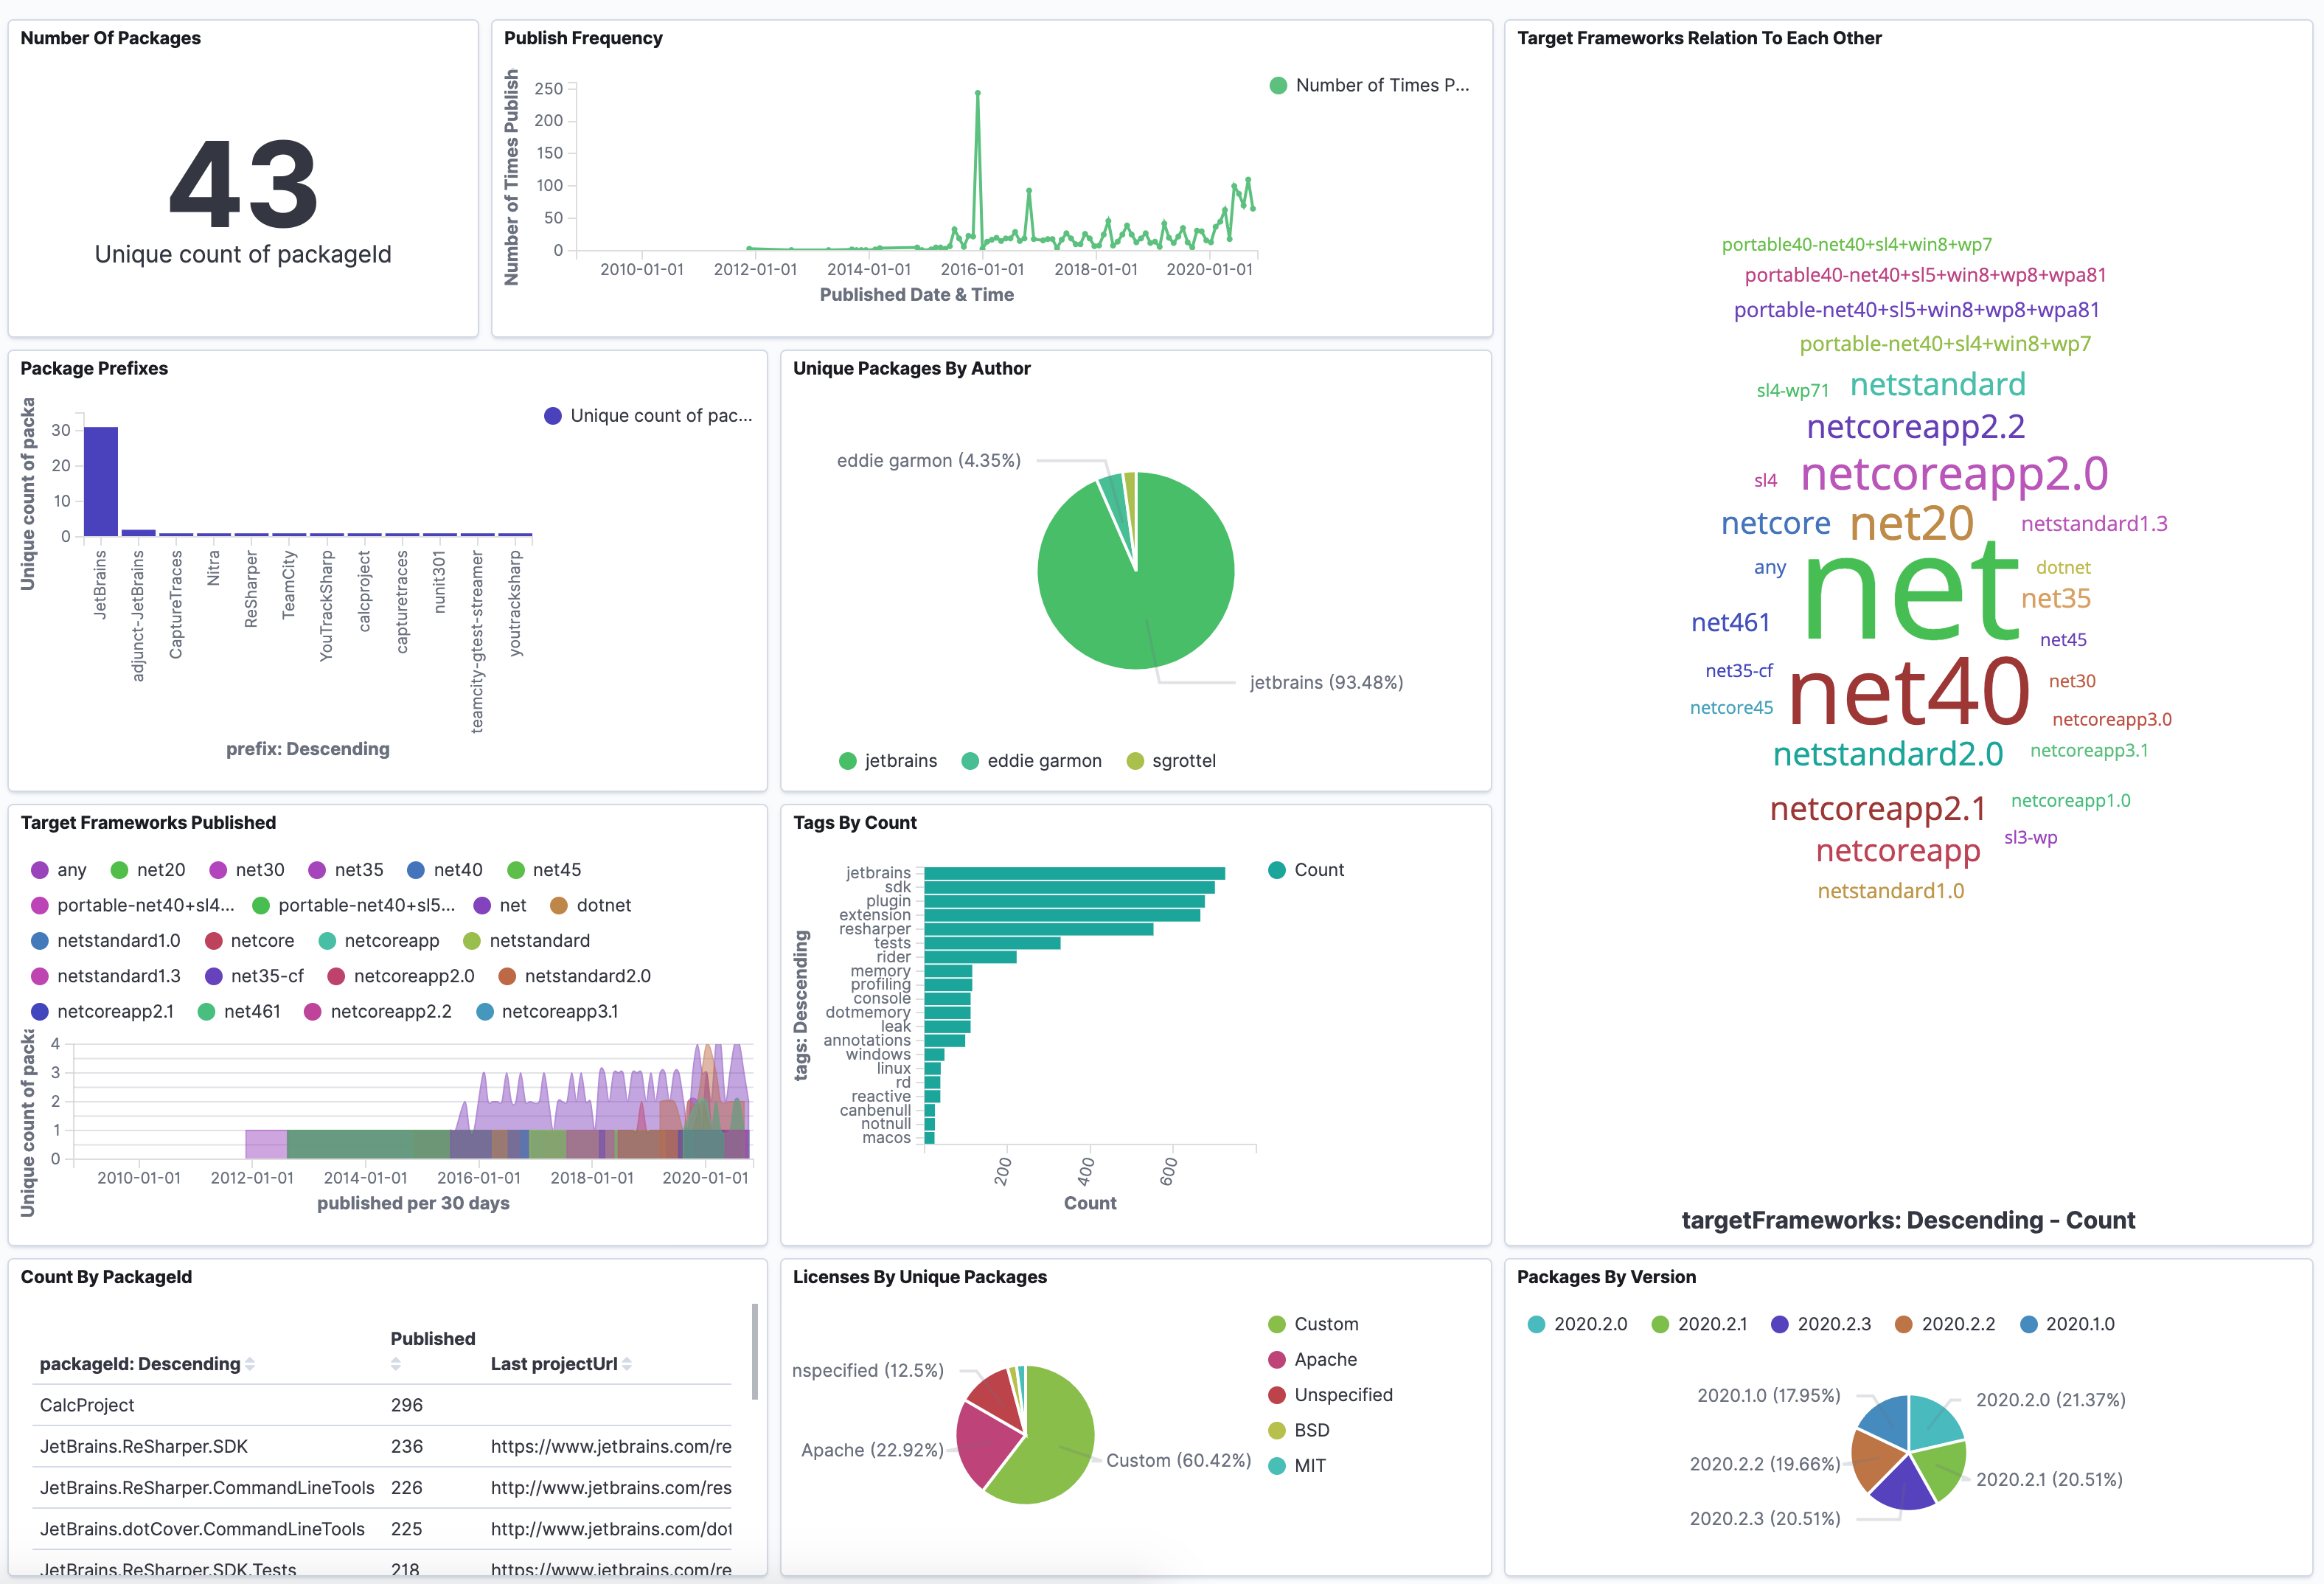
Task: Click the 'MIT' license legend color dot
Action: [x=1277, y=1466]
